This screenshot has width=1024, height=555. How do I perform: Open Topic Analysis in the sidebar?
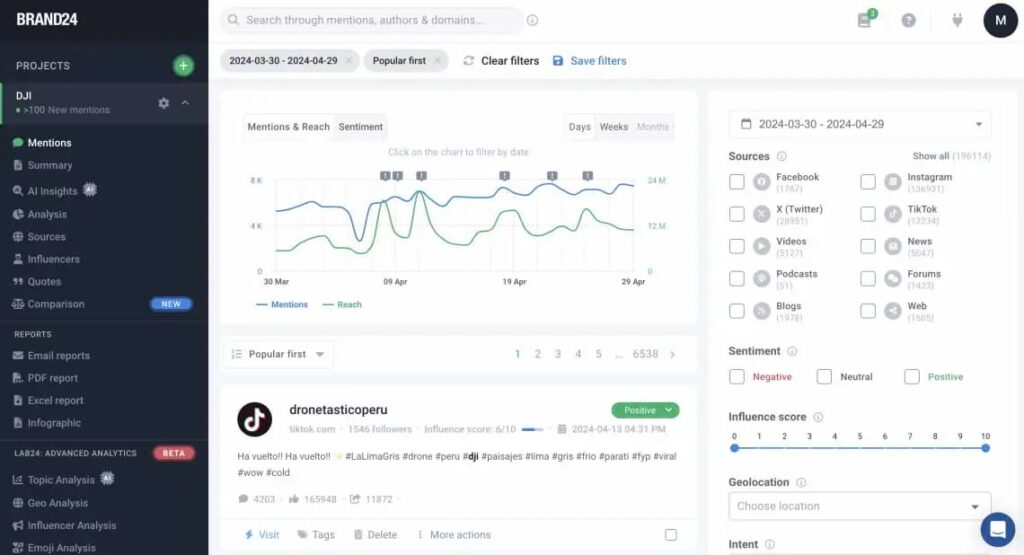63,480
